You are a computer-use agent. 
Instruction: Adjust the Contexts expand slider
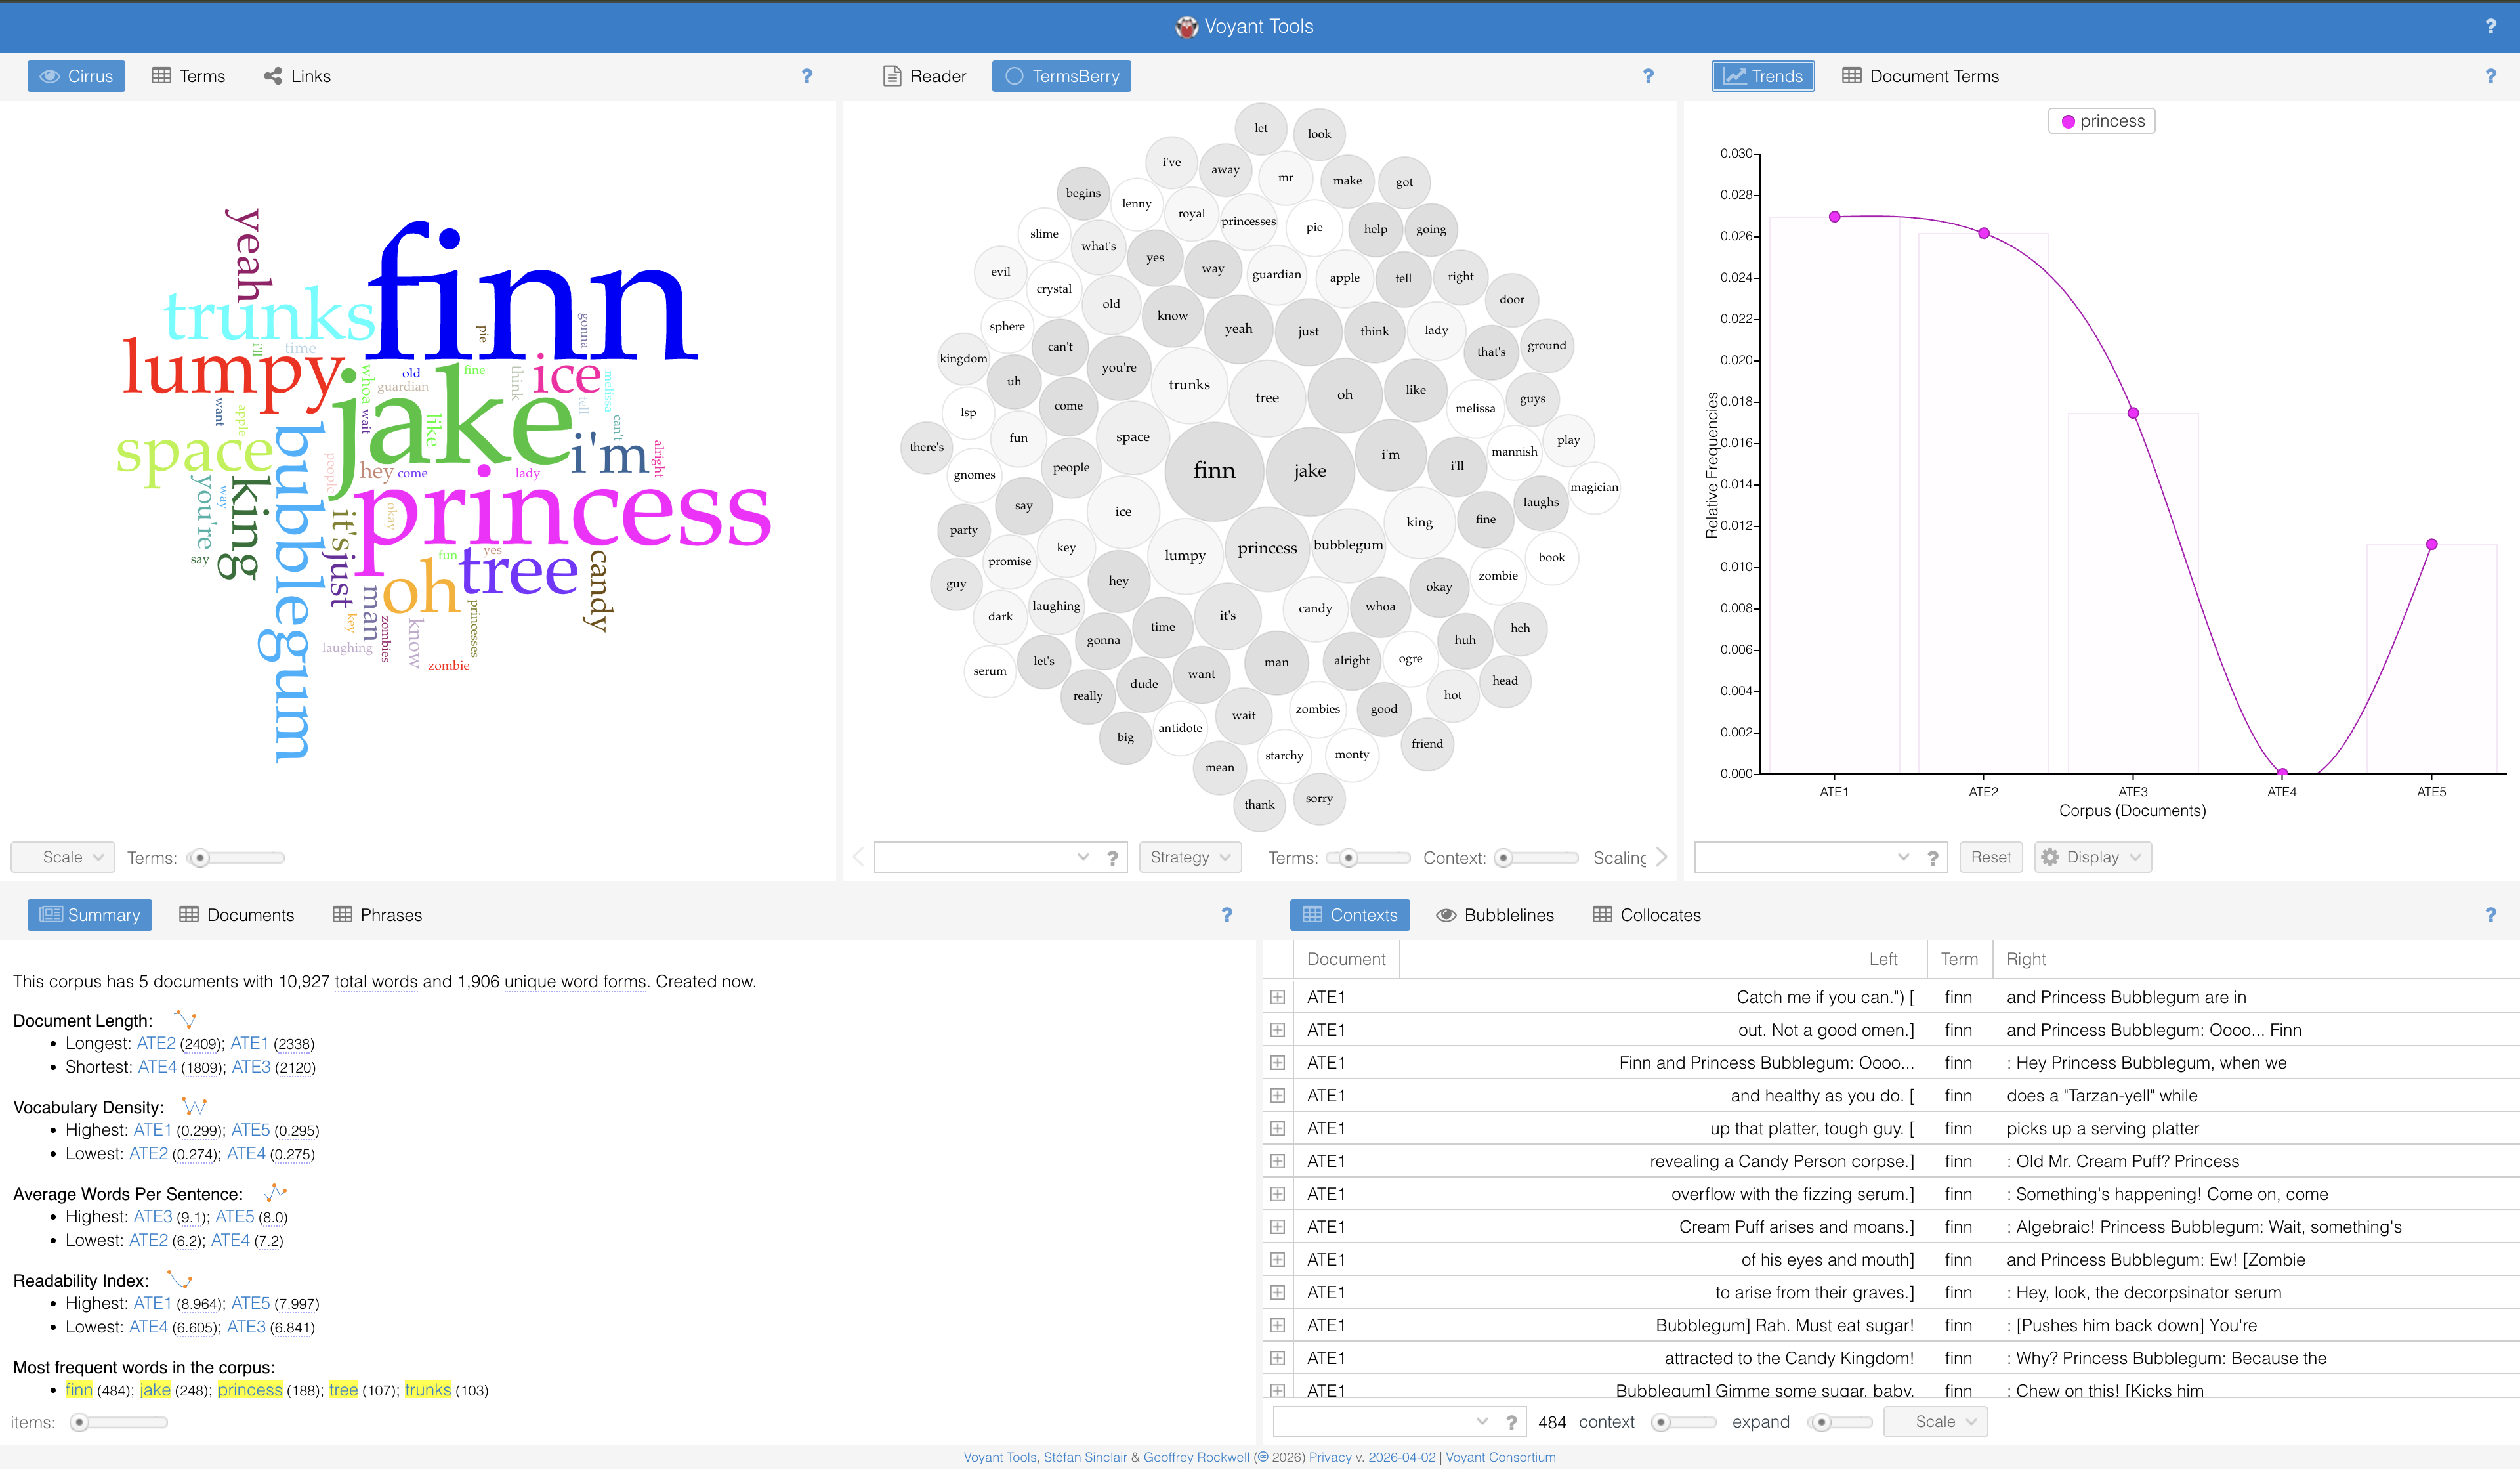pyautogui.click(x=1840, y=1422)
